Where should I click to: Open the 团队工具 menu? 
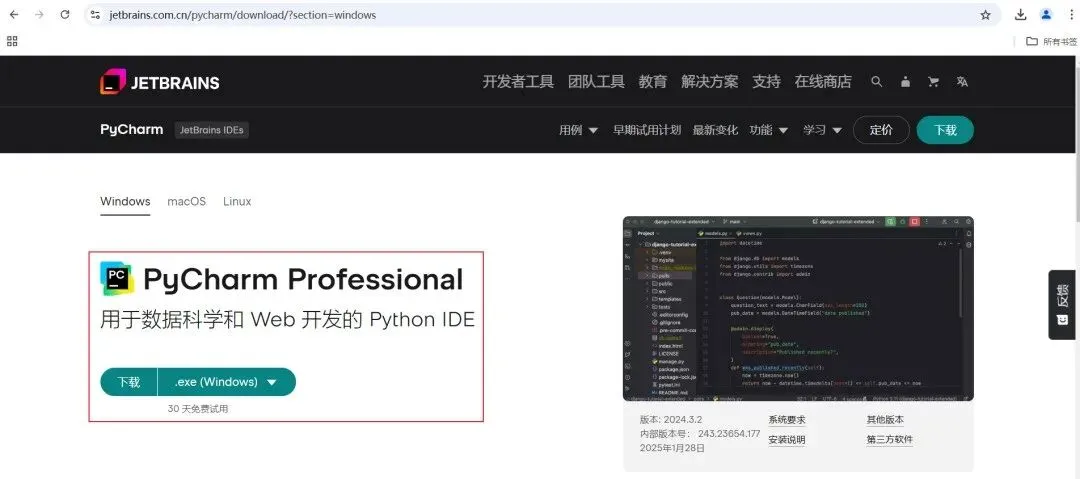[x=596, y=82]
